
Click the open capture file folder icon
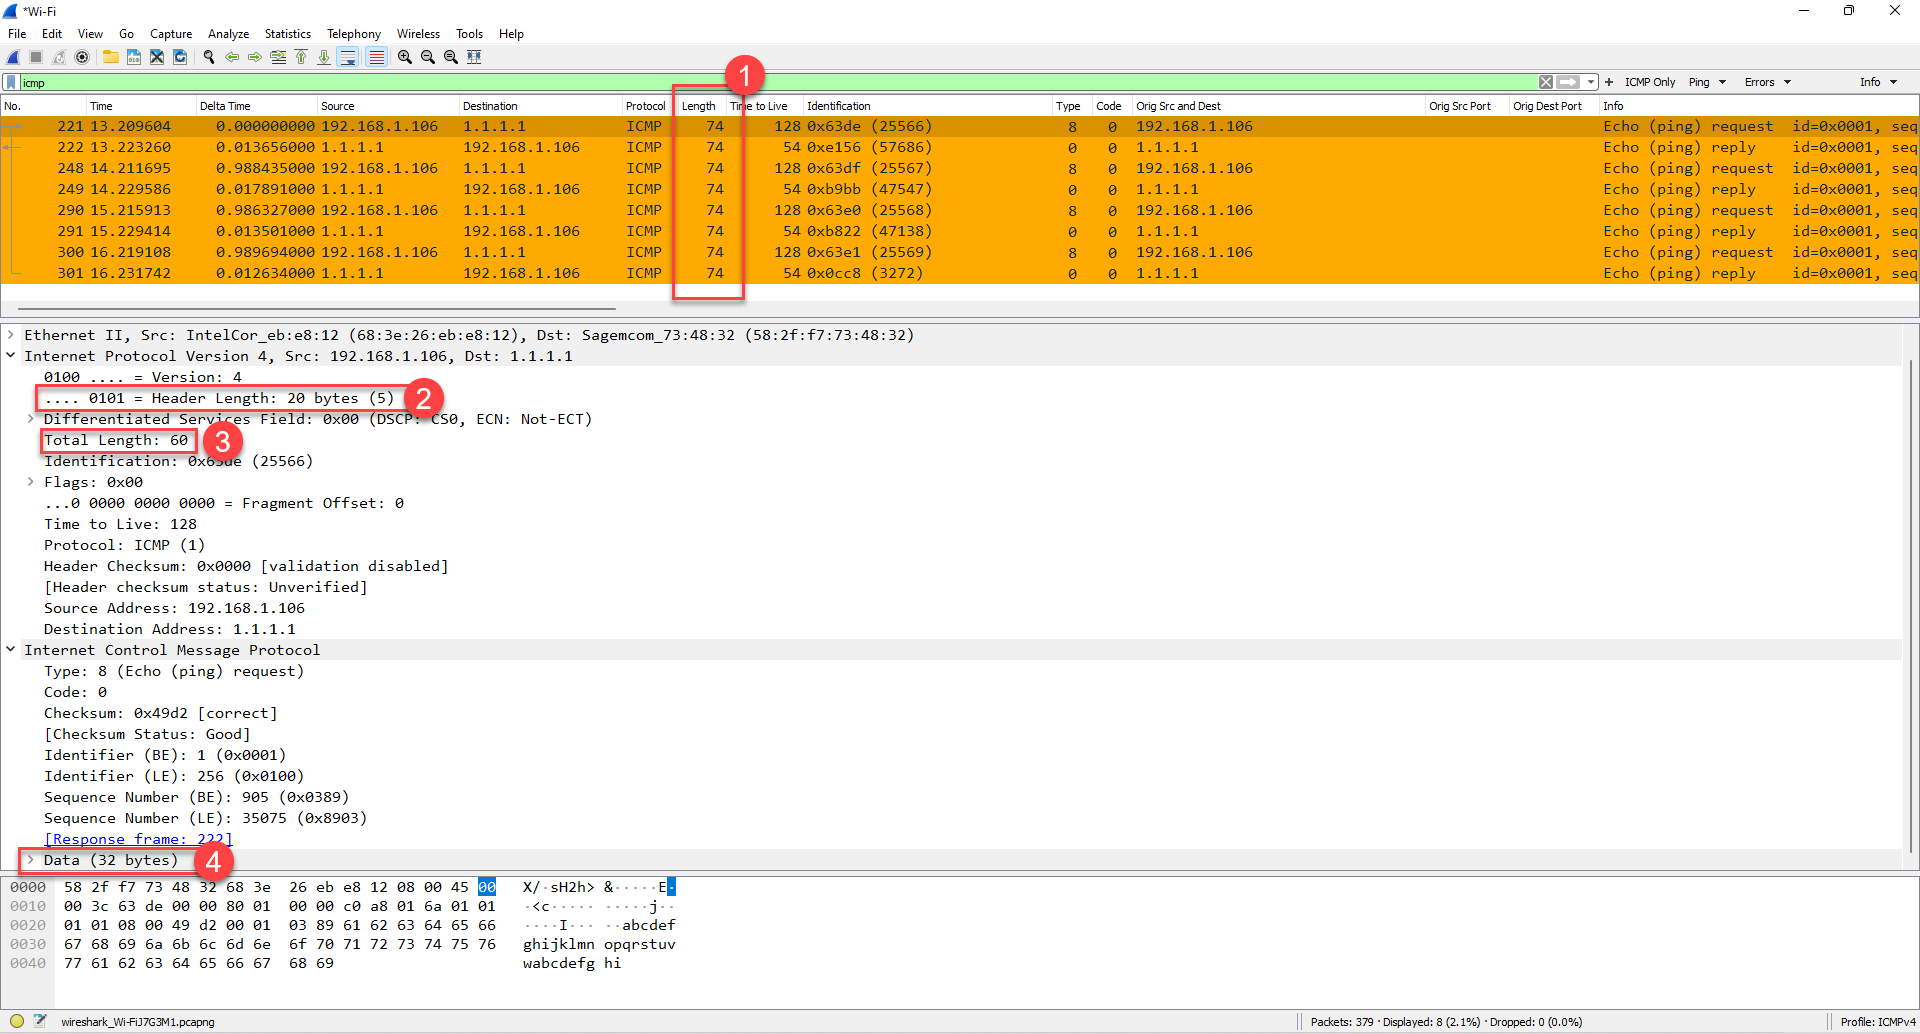110,57
